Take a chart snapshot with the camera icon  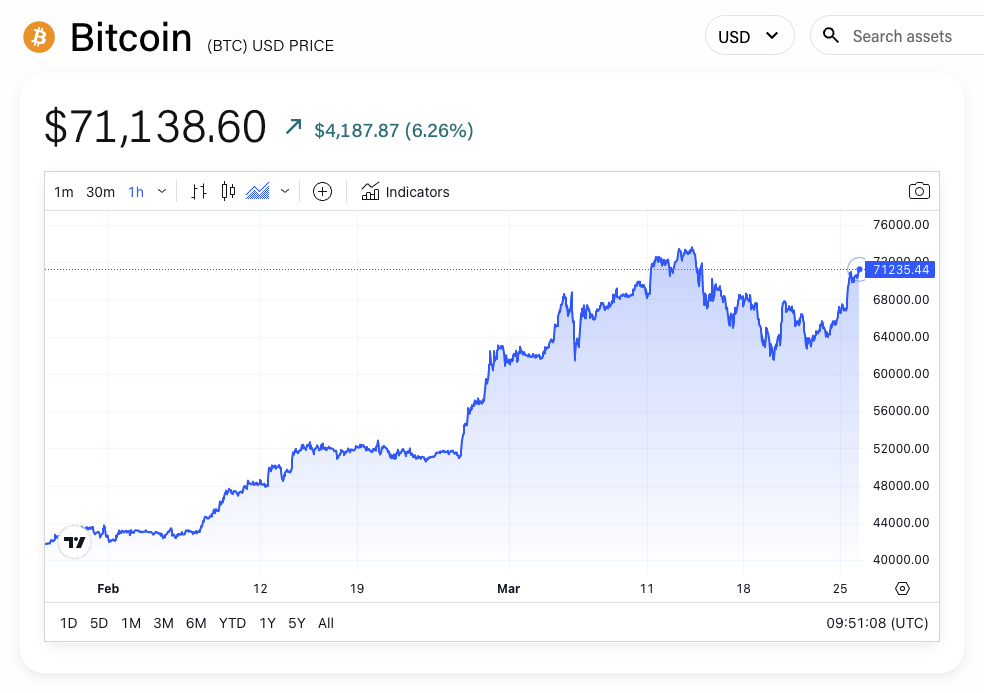point(919,191)
